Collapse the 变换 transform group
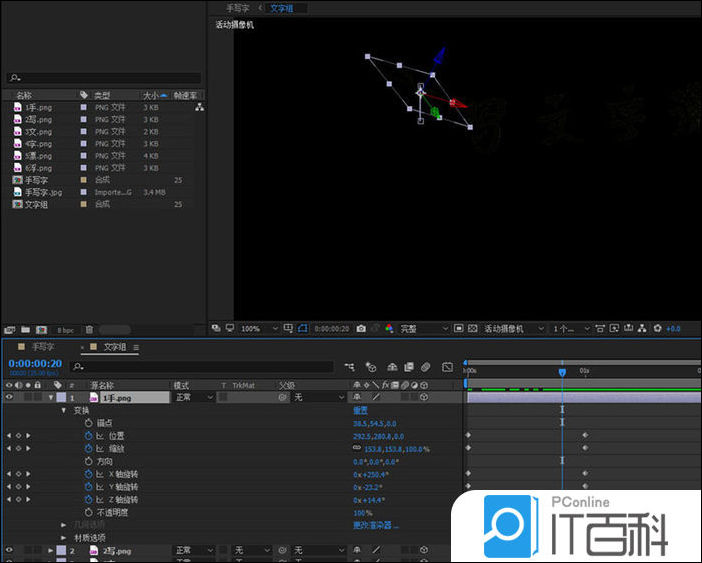Screen dimensions: 702x563 click(64, 410)
